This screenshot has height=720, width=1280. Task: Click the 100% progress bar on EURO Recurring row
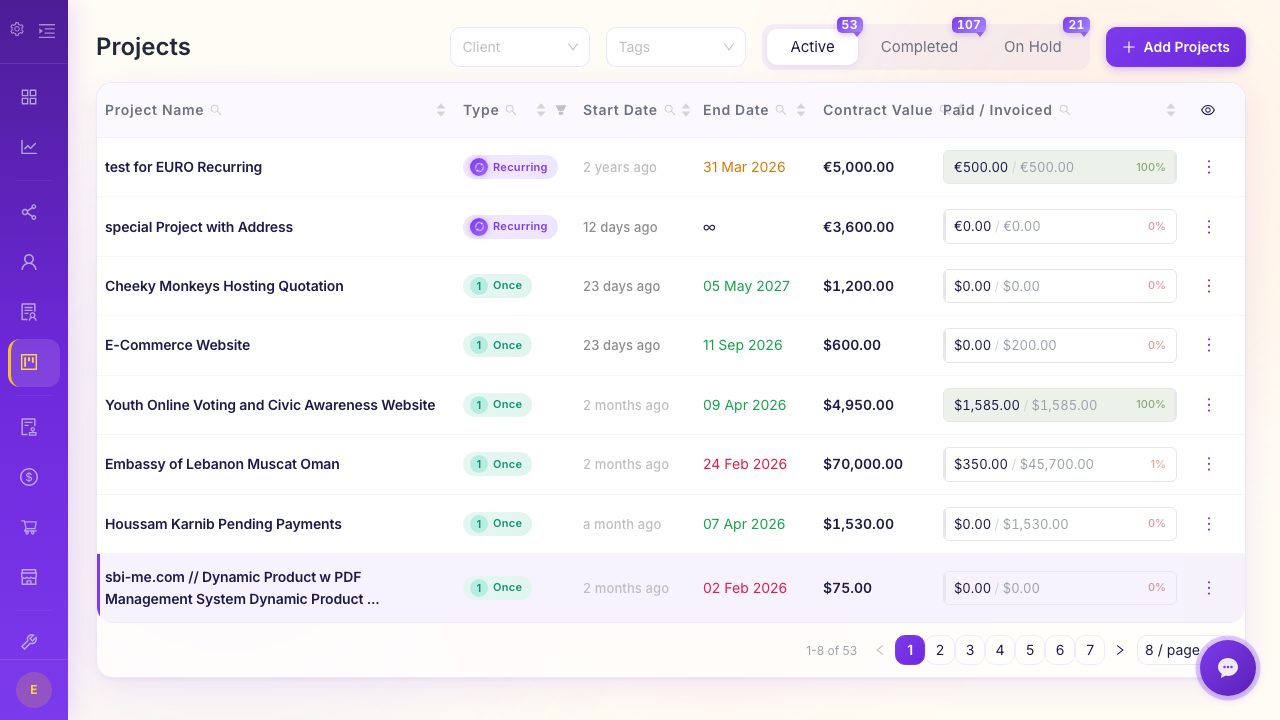point(1059,167)
